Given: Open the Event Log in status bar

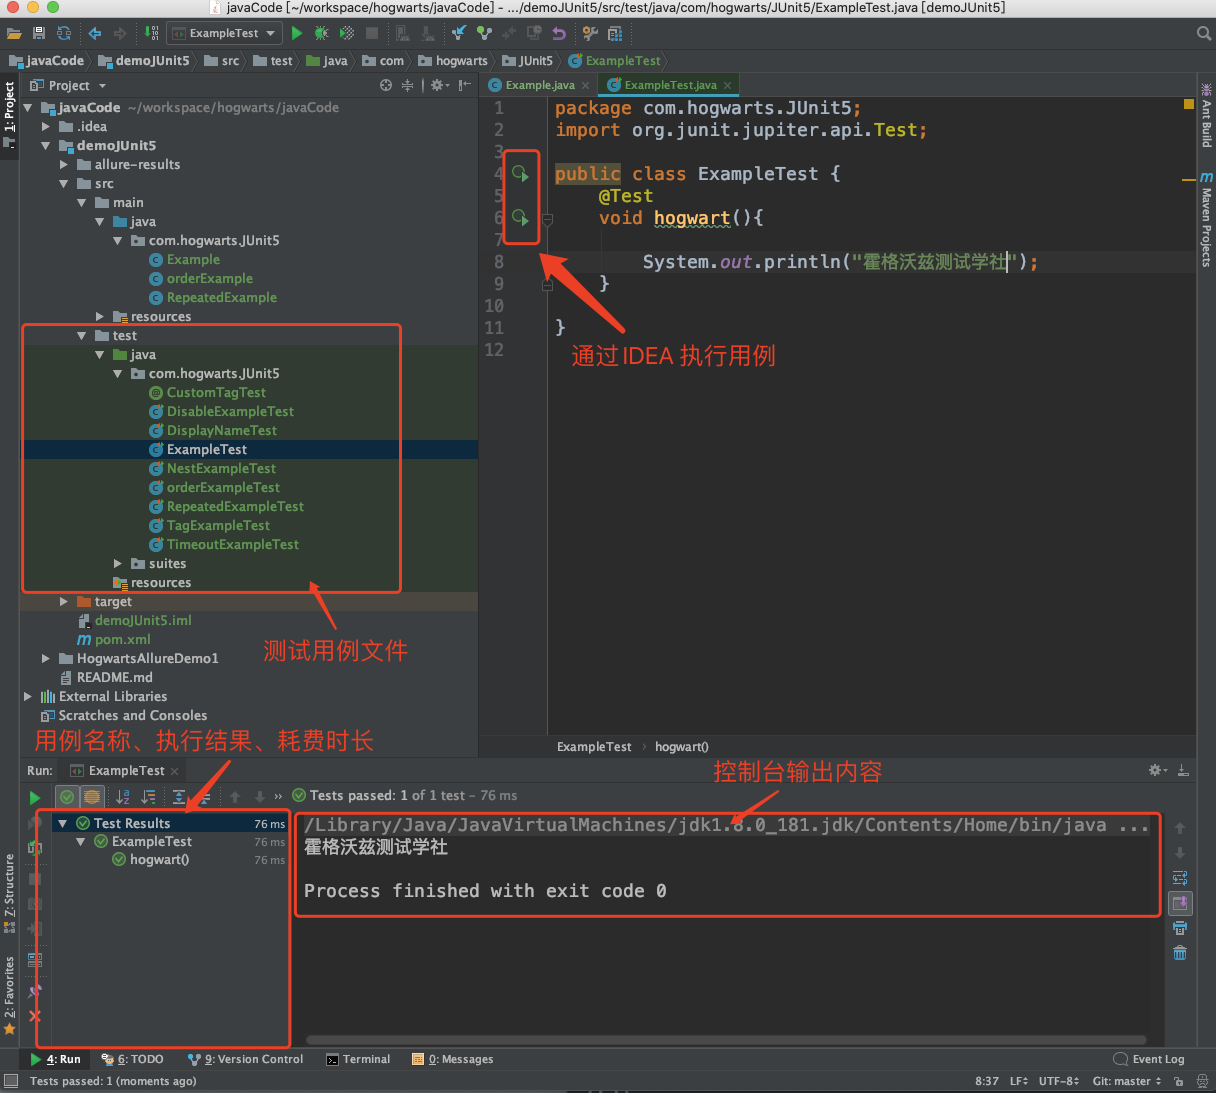Looking at the screenshot, I should click(x=1149, y=1059).
